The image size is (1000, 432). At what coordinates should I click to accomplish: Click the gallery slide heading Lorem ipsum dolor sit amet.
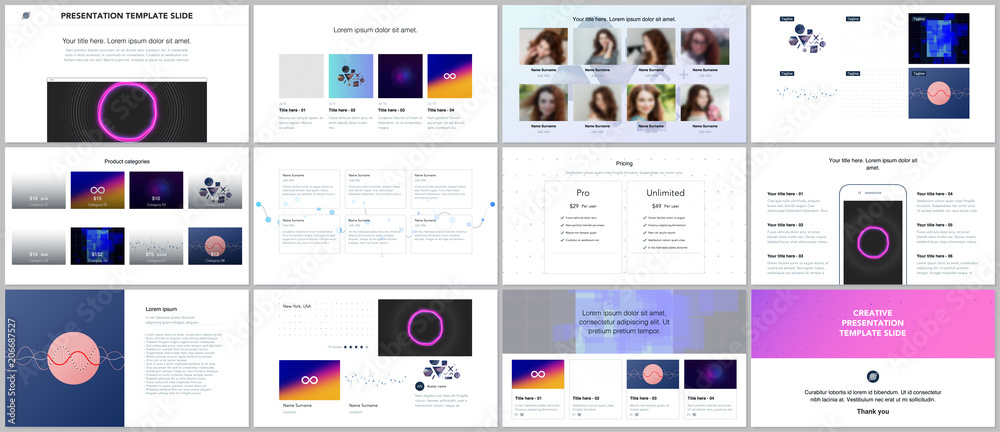(376, 30)
